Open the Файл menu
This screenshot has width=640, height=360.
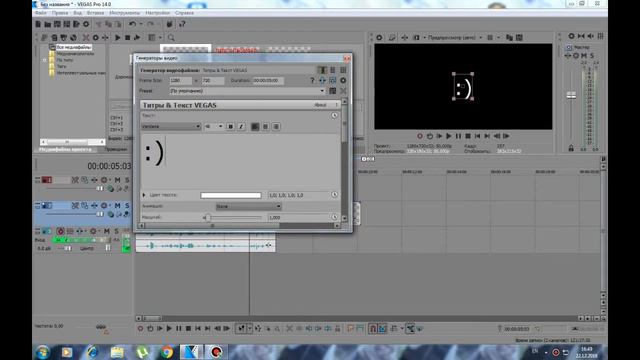(x=41, y=13)
